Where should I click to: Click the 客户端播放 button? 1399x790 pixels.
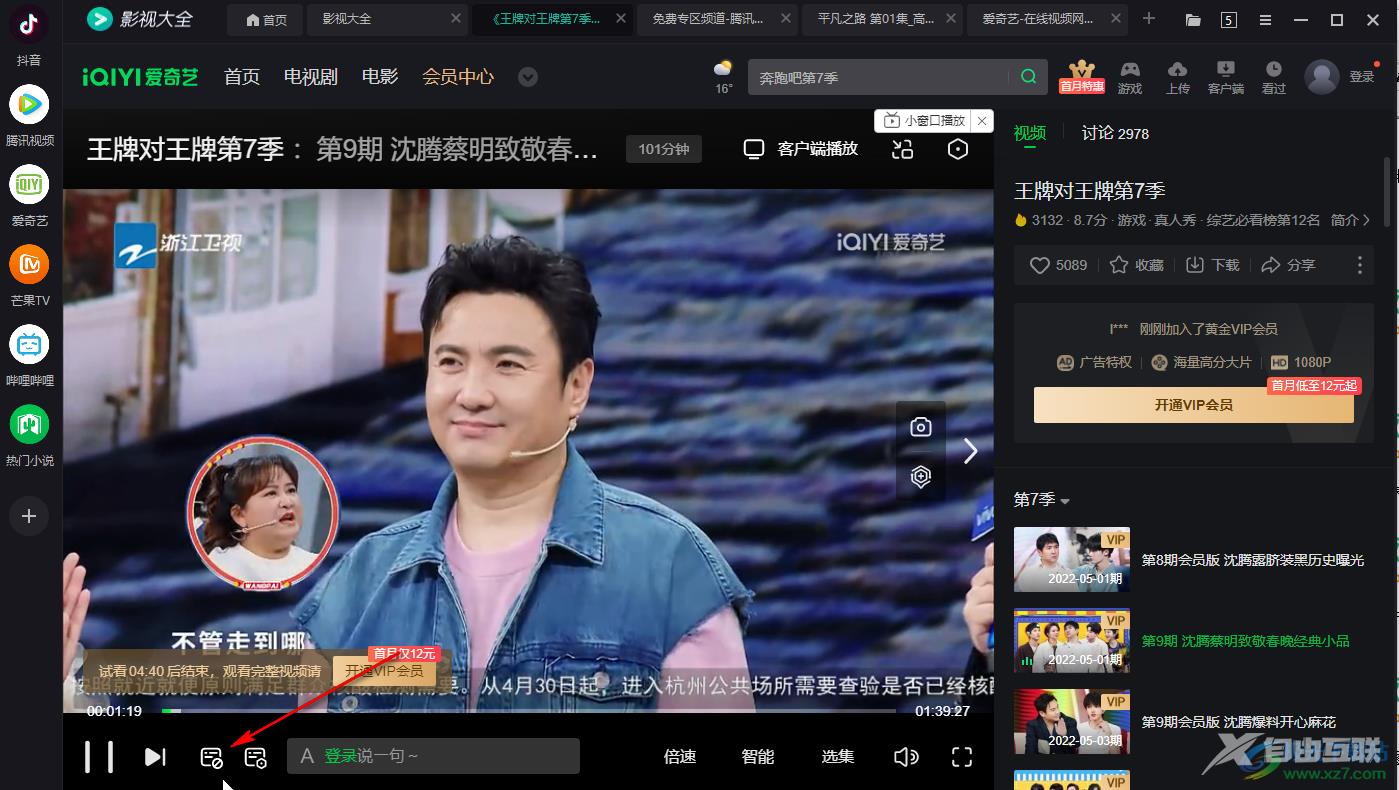click(802, 149)
